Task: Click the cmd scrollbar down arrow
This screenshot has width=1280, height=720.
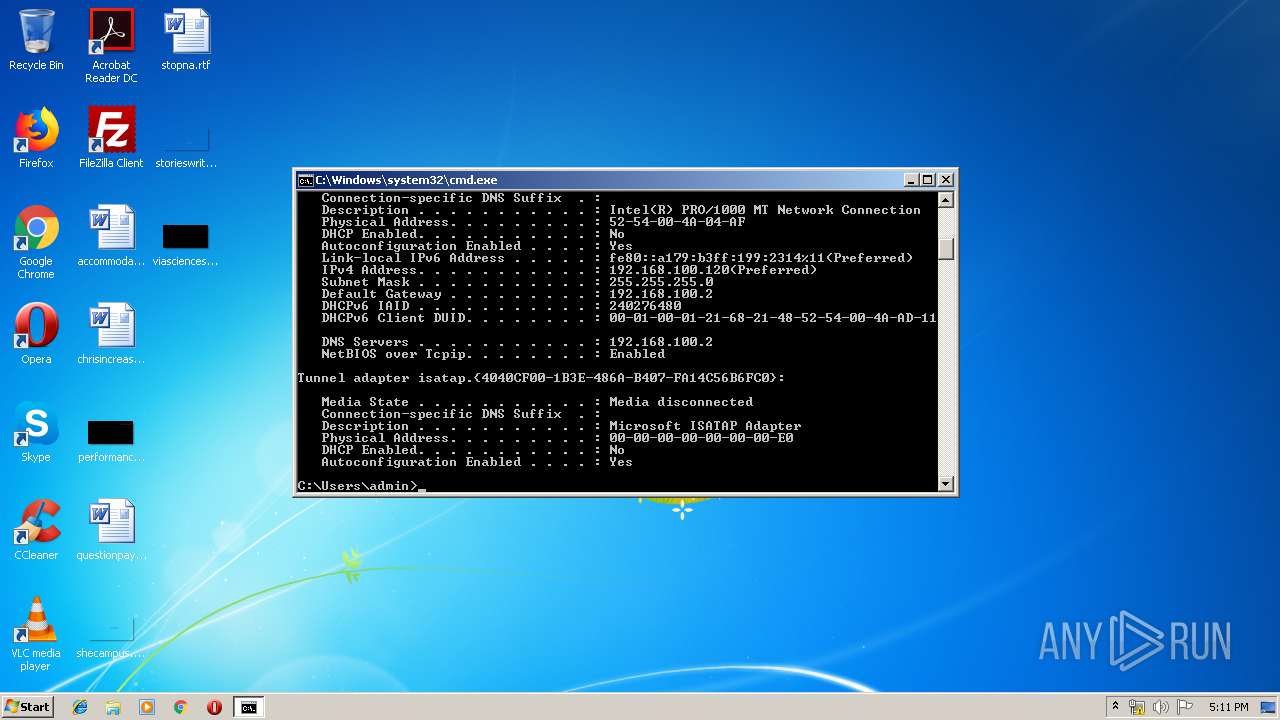Action: [x=946, y=484]
